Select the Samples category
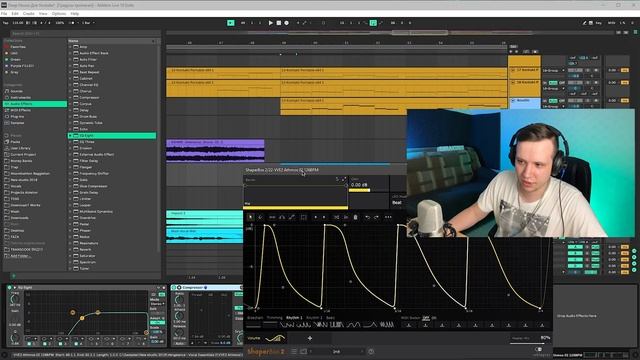640x360 pixels. coord(17,123)
